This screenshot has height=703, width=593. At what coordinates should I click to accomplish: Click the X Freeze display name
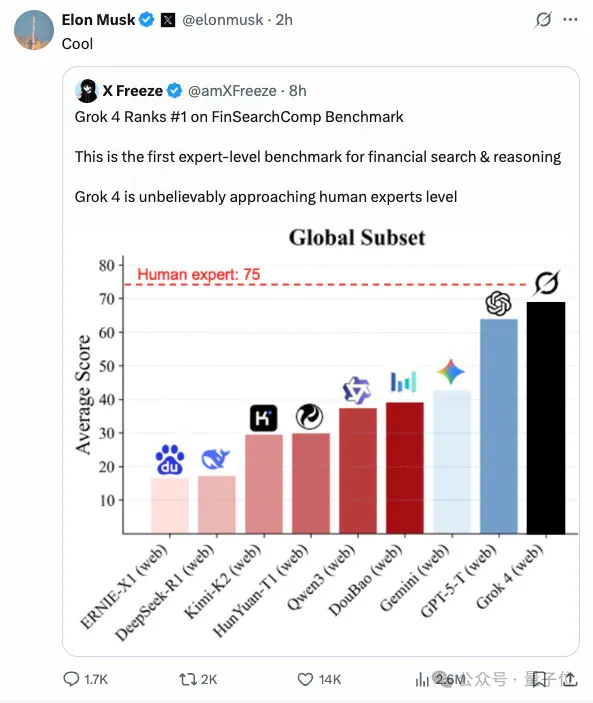tap(133, 91)
